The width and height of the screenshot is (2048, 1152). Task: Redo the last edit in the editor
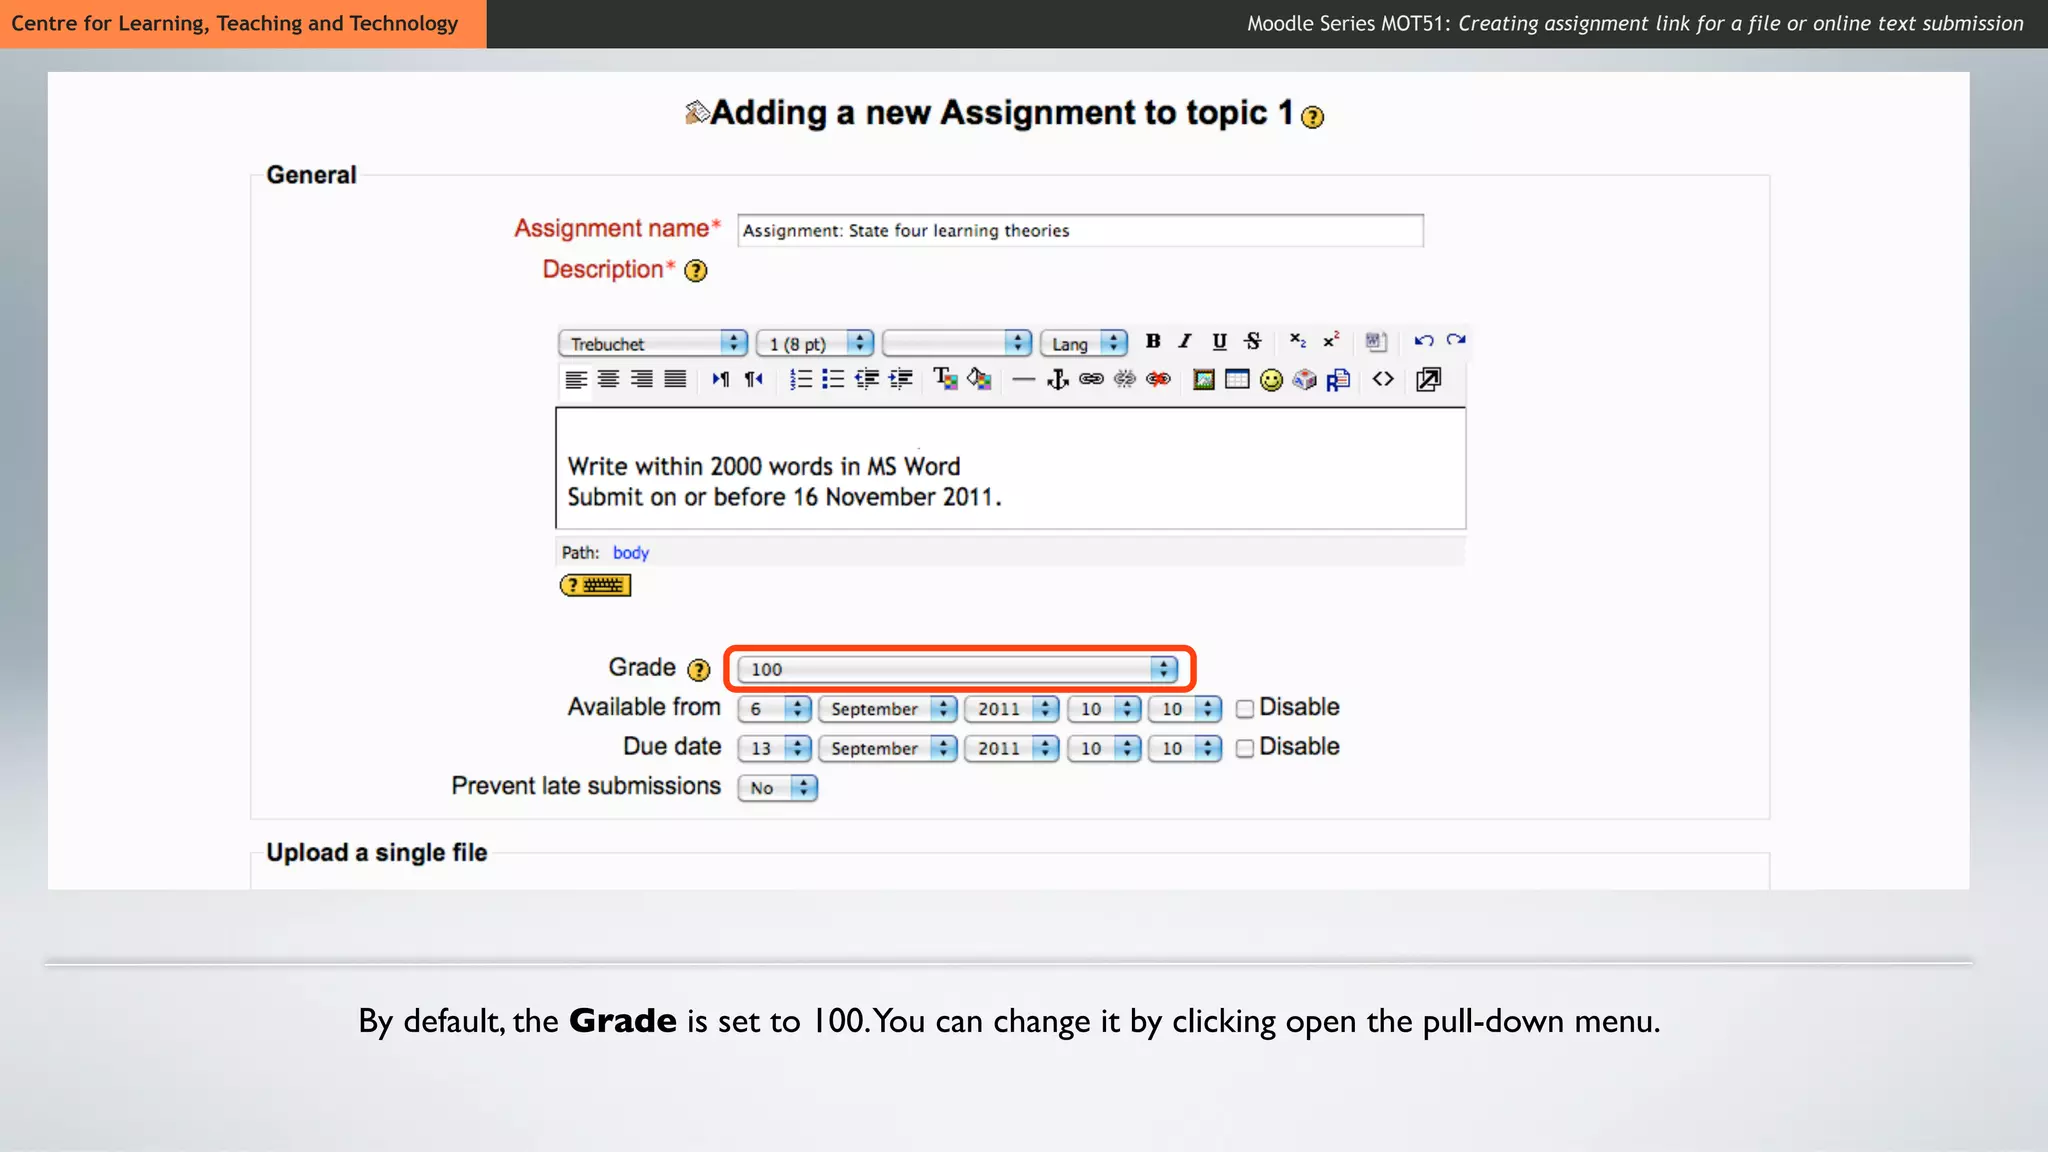point(1456,341)
